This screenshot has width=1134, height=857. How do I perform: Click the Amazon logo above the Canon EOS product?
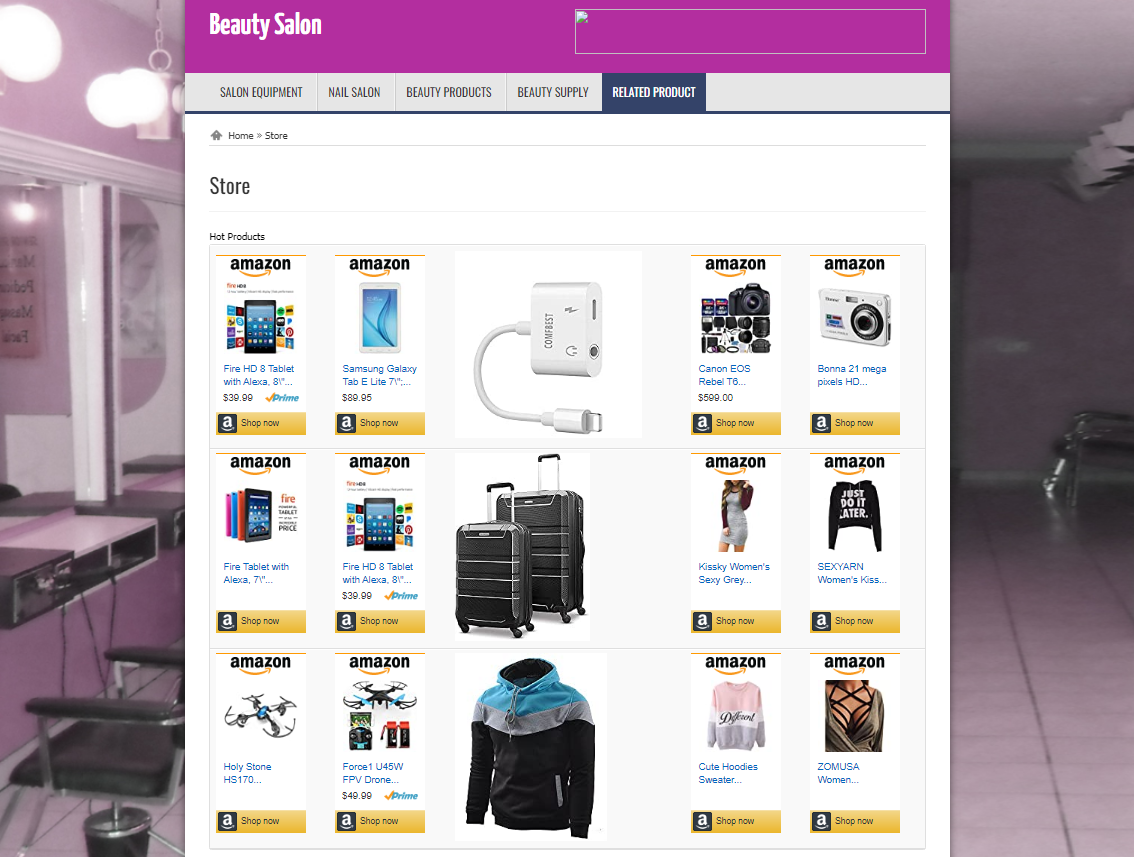tap(736, 266)
